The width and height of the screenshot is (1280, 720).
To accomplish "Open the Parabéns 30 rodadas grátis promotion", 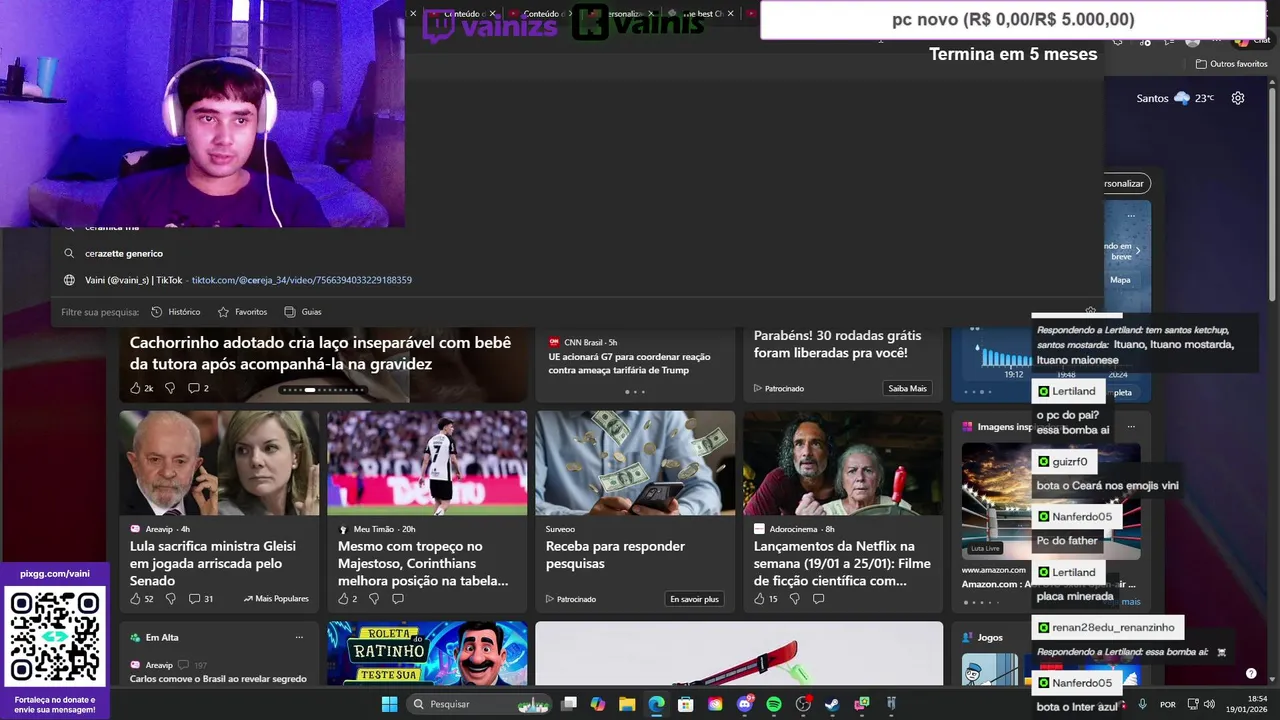I will click(x=838, y=345).
